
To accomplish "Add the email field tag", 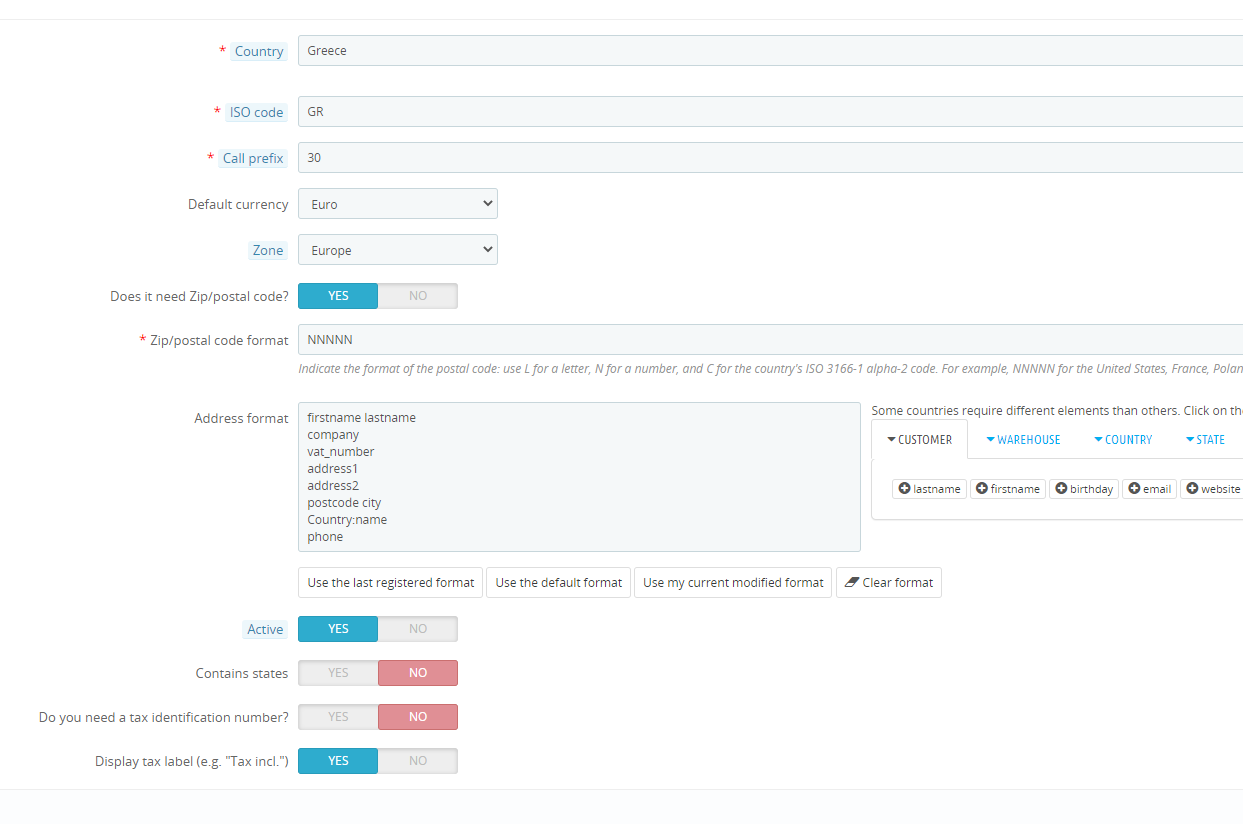I will [1149, 489].
